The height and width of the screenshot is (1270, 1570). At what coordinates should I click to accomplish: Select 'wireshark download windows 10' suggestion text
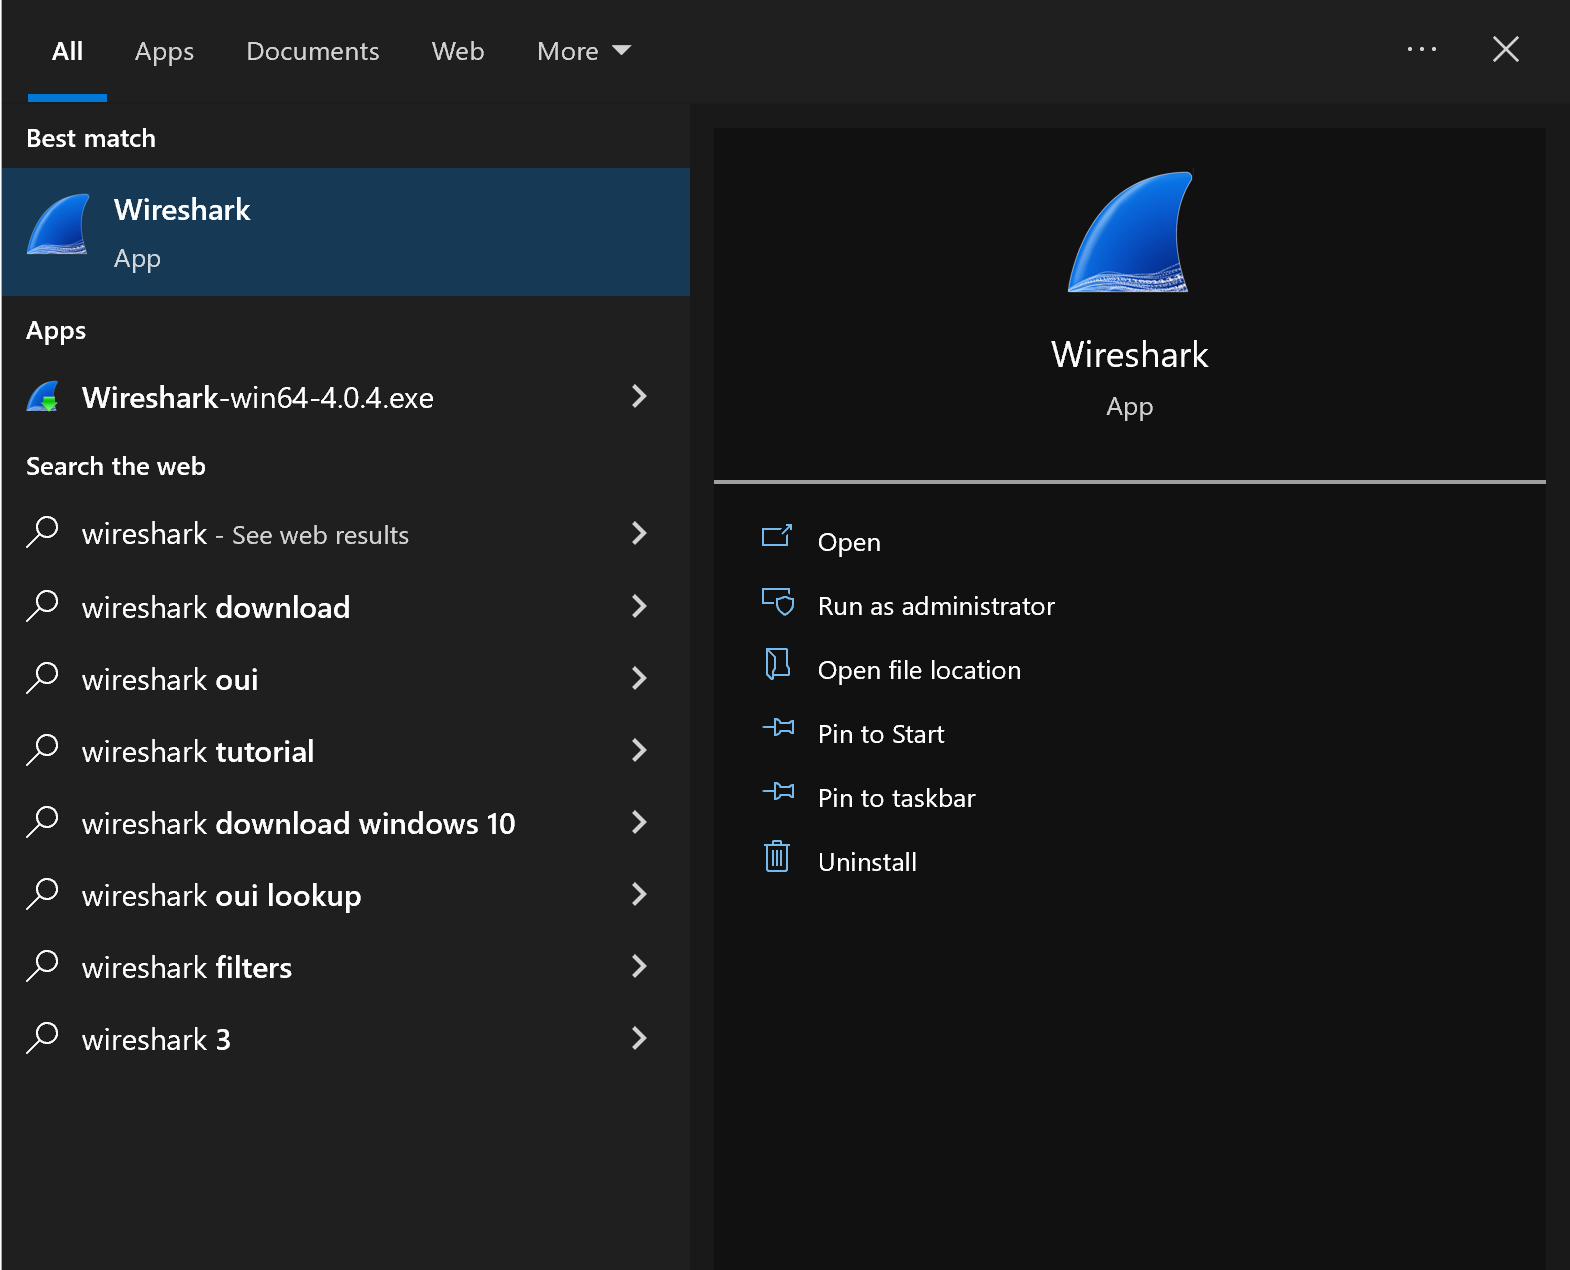click(x=298, y=823)
